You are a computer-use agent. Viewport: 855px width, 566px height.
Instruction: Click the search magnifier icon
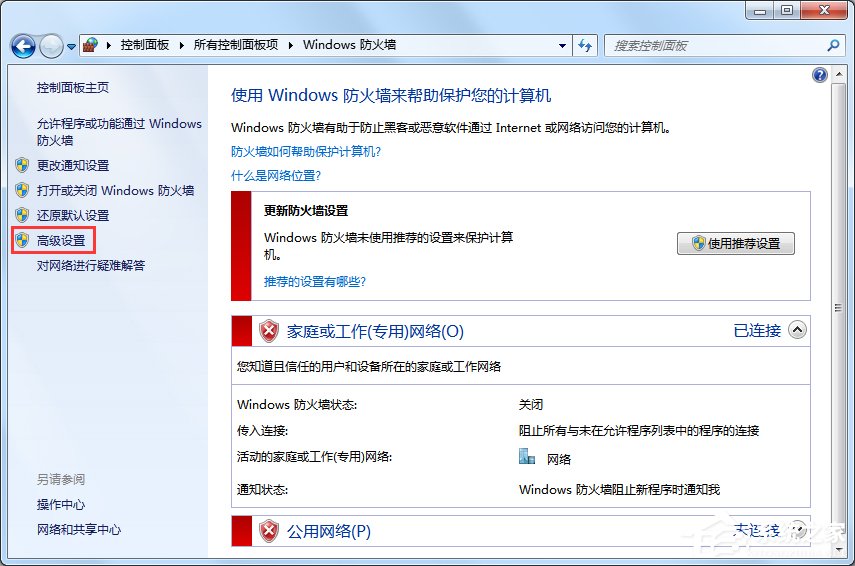[833, 45]
